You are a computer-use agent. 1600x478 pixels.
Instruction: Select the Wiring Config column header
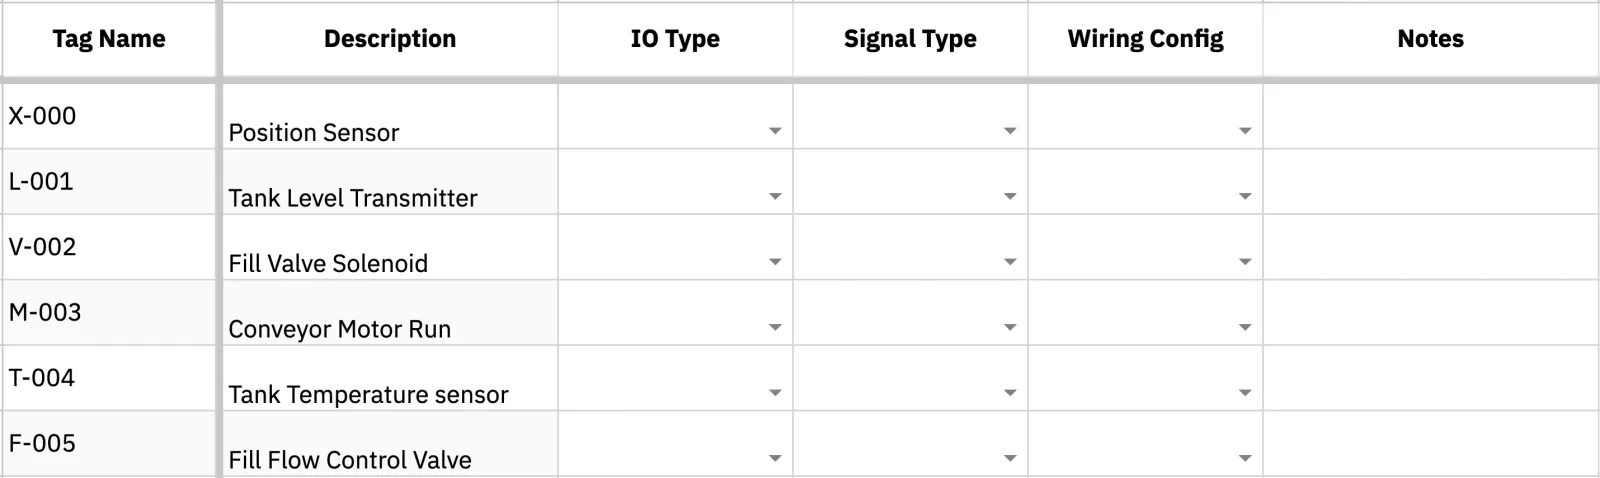pos(1145,39)
